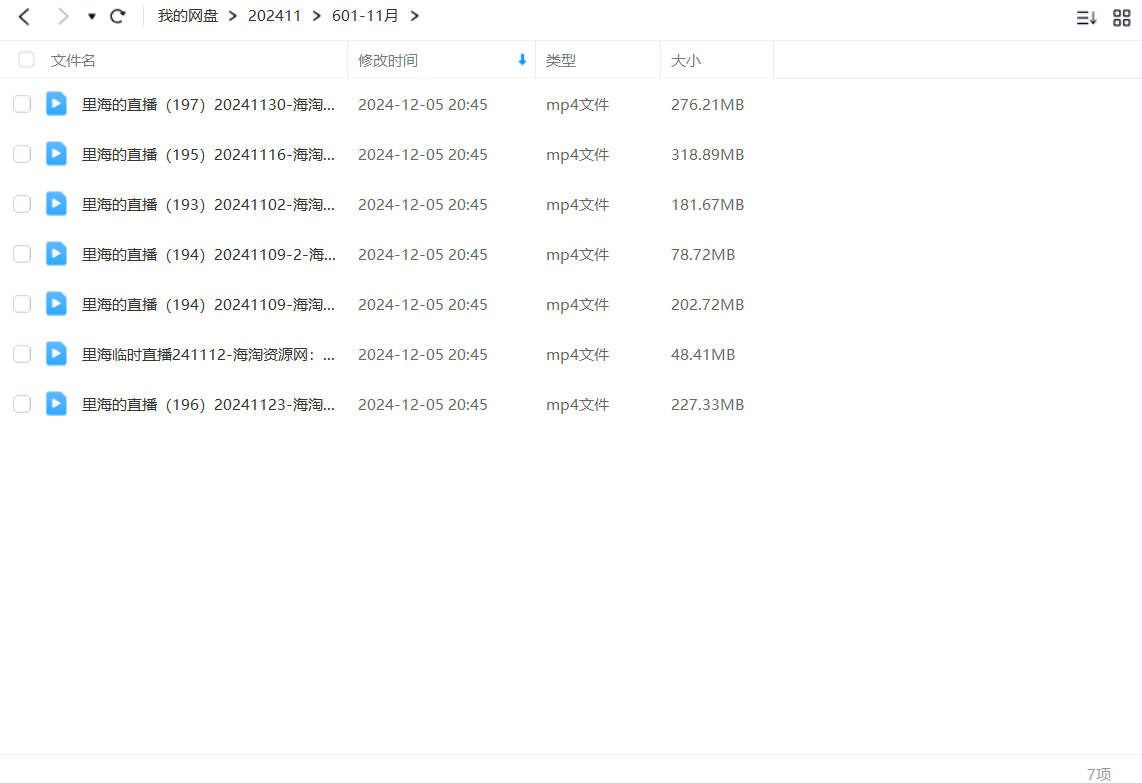Switch to grid view layout
This screenshot has width=1142, height=783.
pos(1122,17)
